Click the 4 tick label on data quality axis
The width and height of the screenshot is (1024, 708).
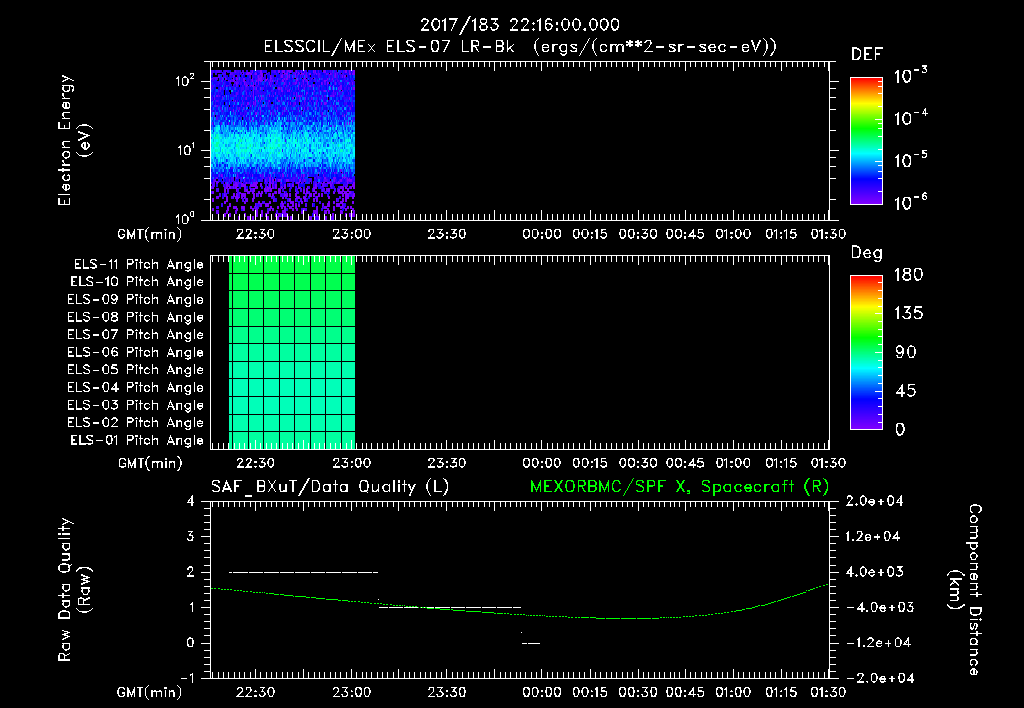(x=191, y=502)
